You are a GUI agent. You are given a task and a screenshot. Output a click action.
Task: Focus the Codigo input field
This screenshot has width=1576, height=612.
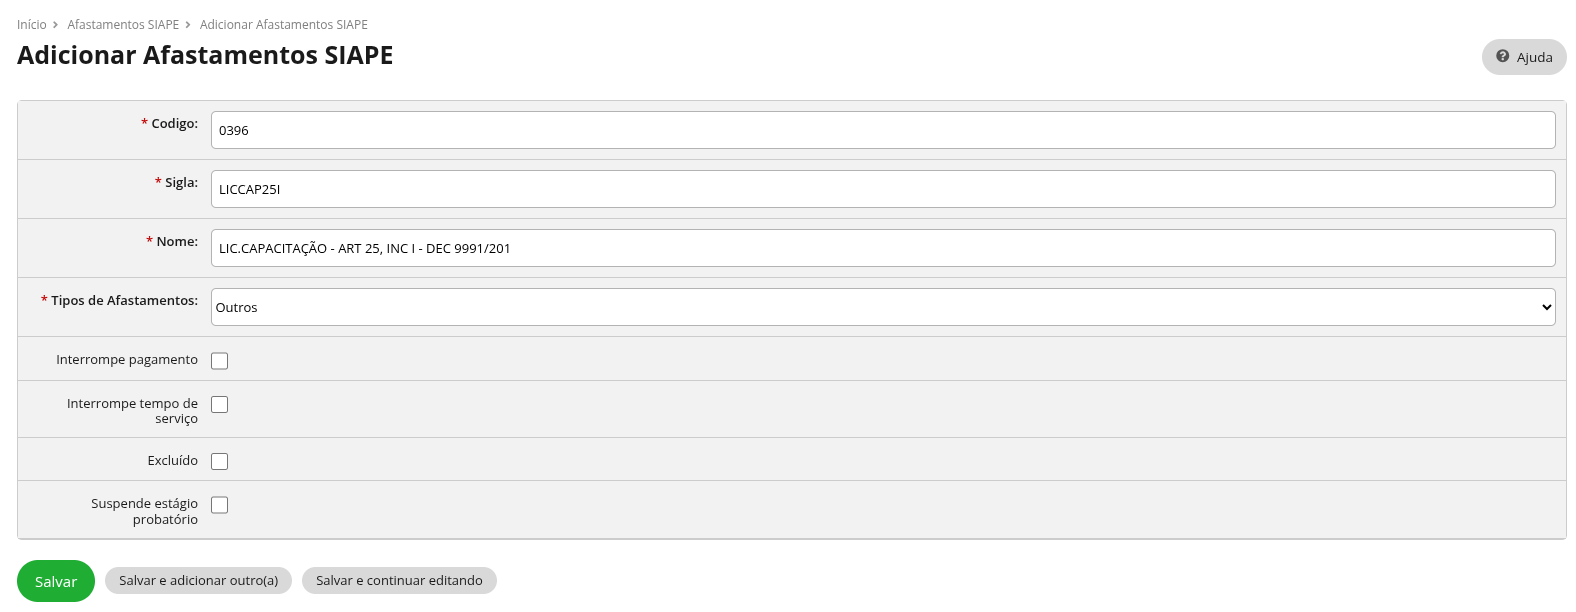tap(883, 130)
